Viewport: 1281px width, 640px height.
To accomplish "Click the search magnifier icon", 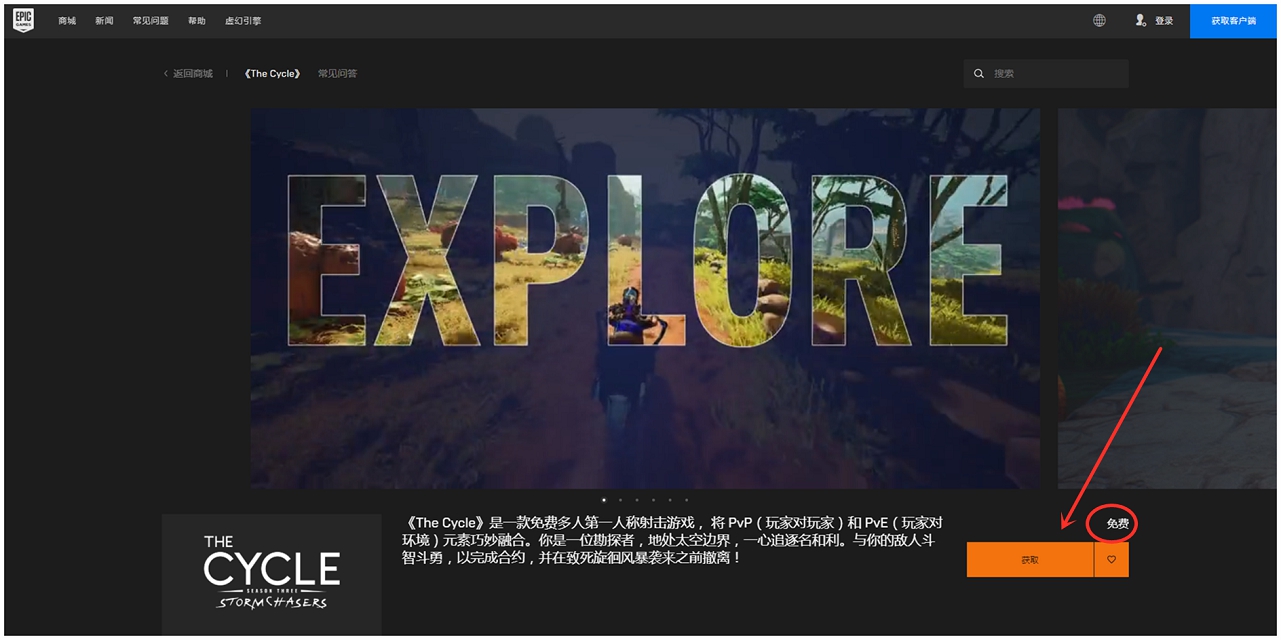I will [x=978, y=73].
